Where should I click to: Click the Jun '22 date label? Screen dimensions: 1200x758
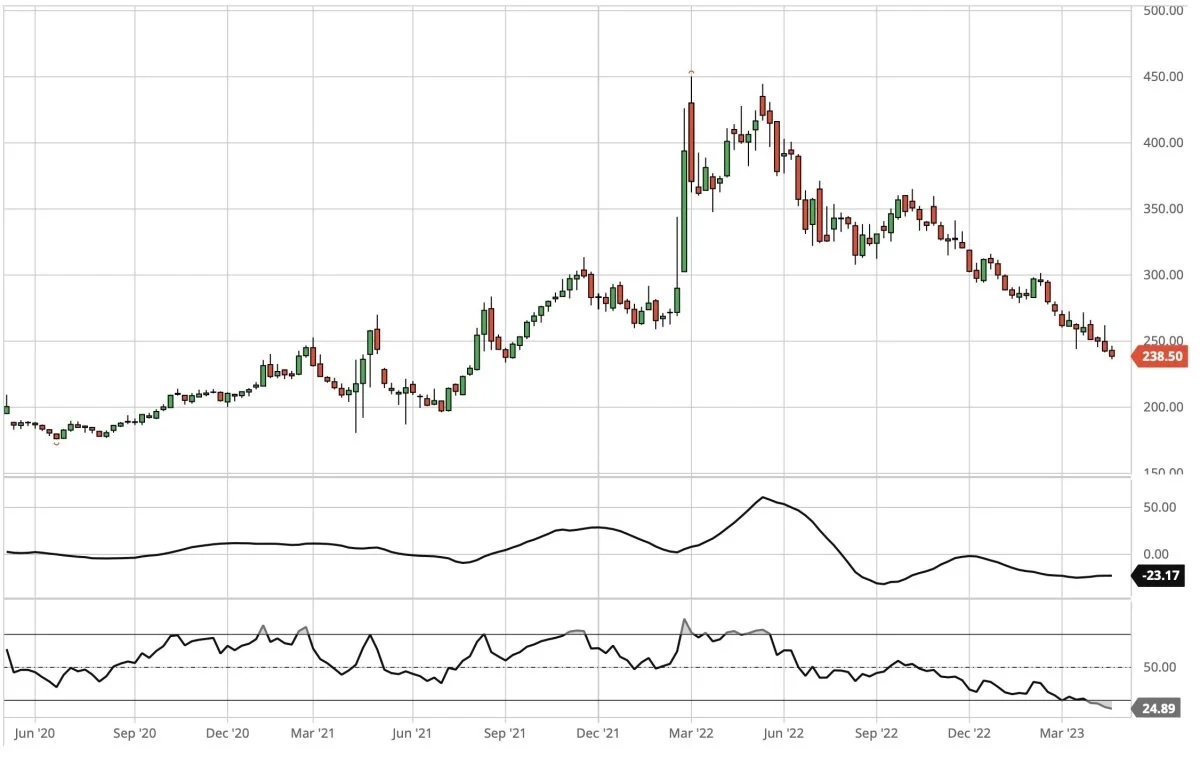(x=783, y=733)
